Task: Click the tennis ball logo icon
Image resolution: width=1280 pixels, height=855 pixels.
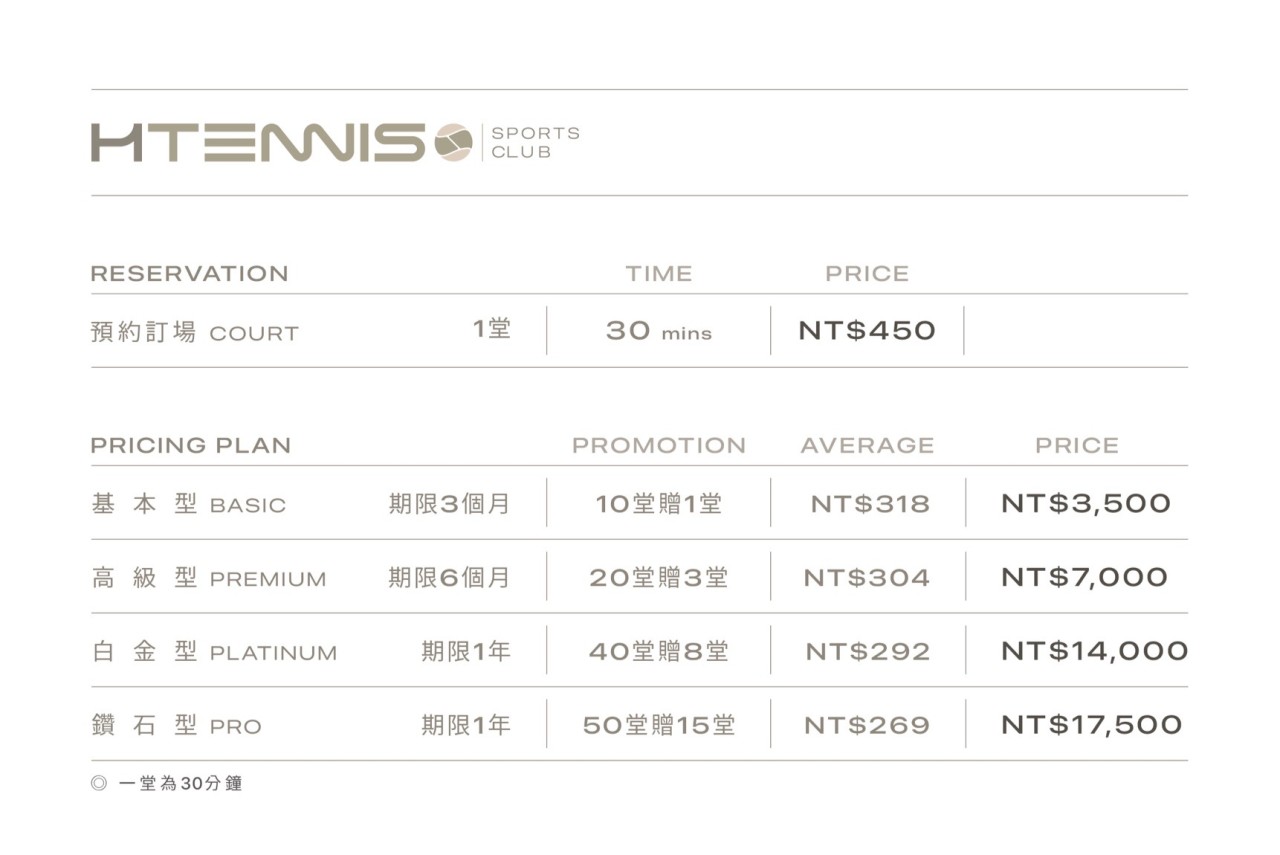Action: pos(453,142)
